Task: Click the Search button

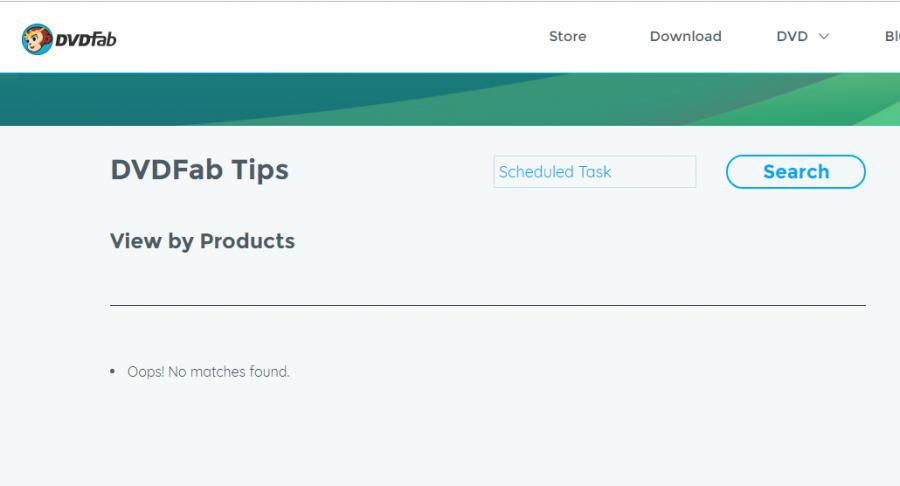Action: coord(796,172)
